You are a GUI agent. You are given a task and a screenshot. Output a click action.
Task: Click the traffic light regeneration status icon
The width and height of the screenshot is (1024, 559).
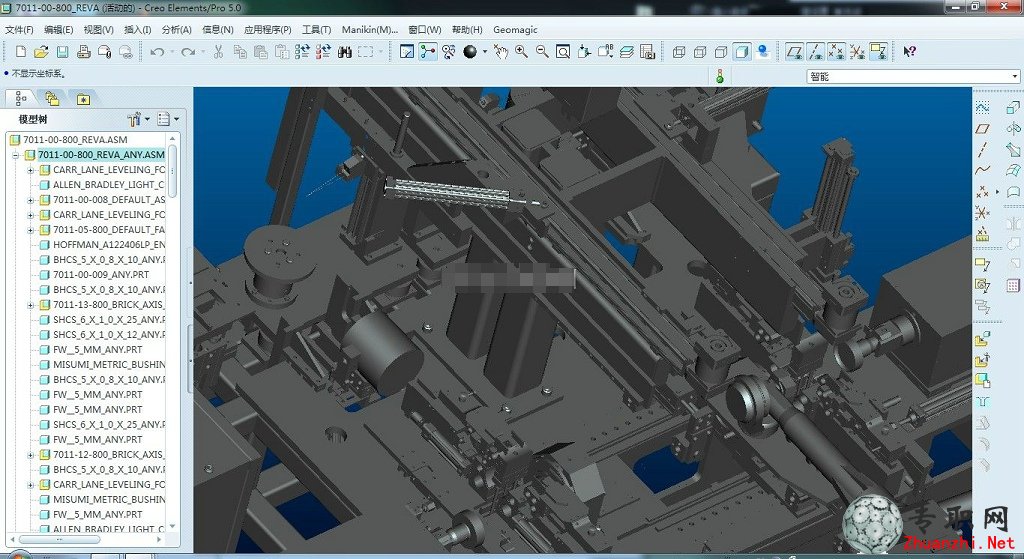coord(720,76)
